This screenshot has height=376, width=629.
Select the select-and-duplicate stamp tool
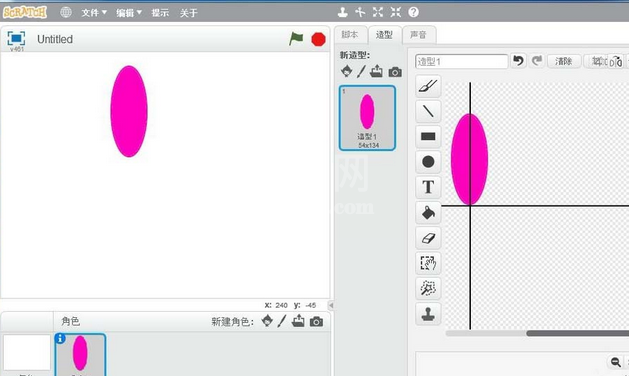pos(428,314)
